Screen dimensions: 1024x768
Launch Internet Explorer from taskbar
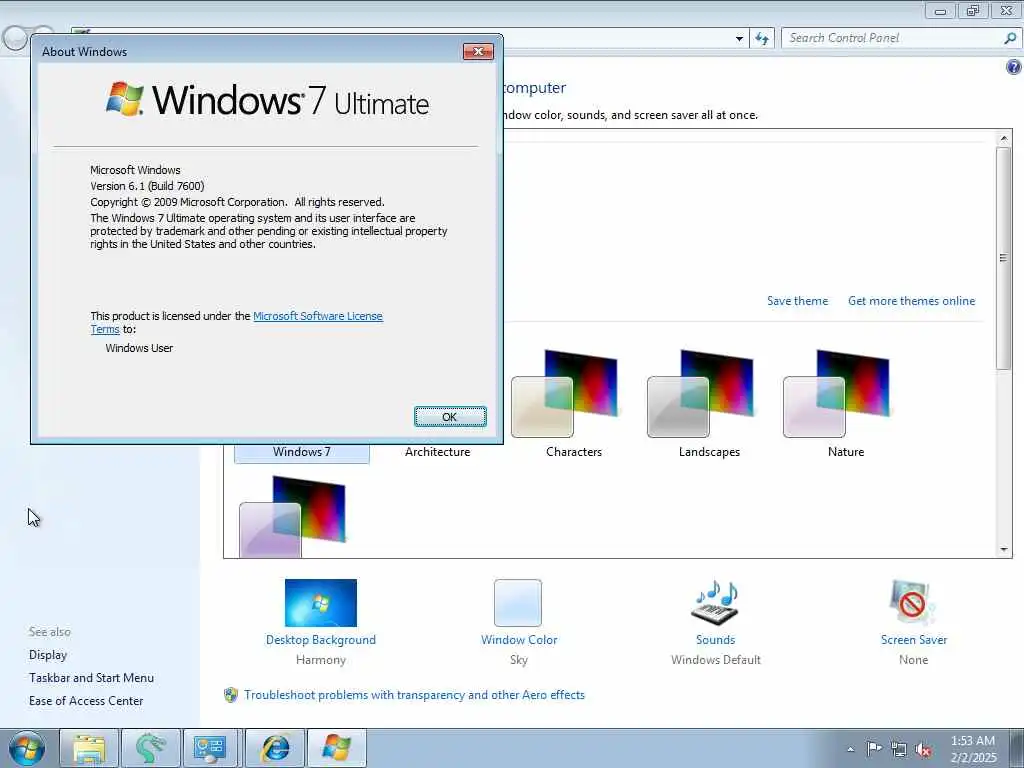pyautogui.click(x=274, y=748)
